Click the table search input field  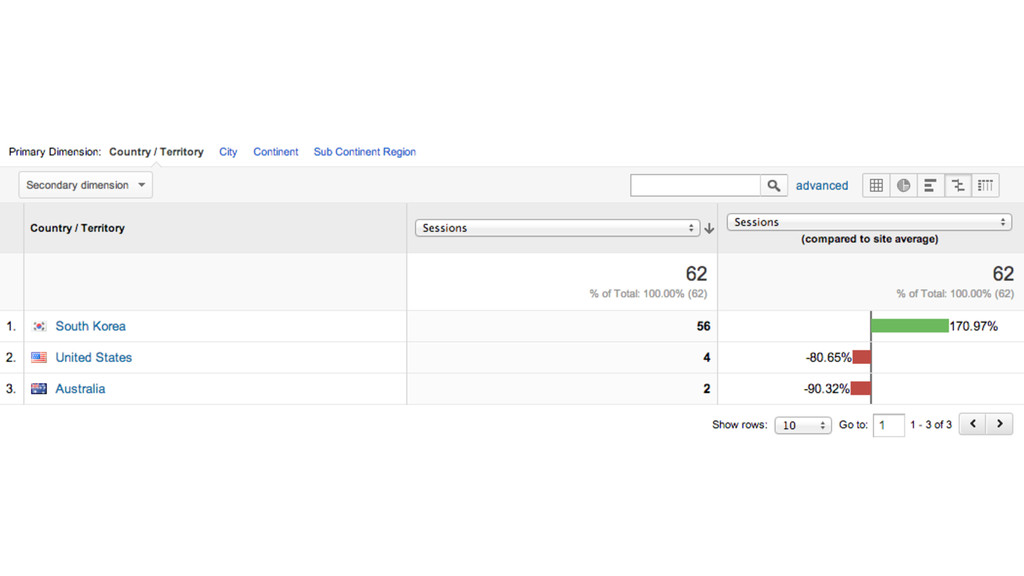point(696,185)
